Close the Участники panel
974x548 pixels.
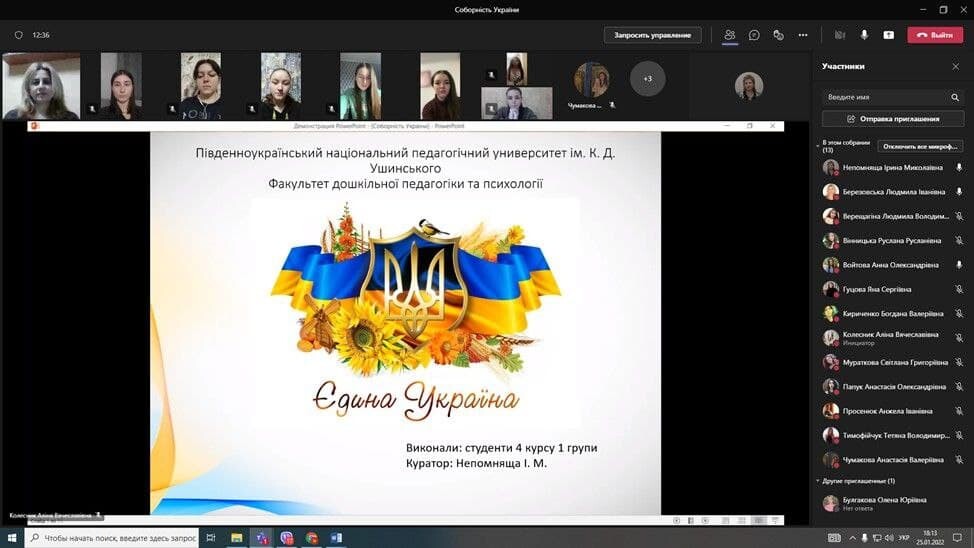tap(955, 66)
